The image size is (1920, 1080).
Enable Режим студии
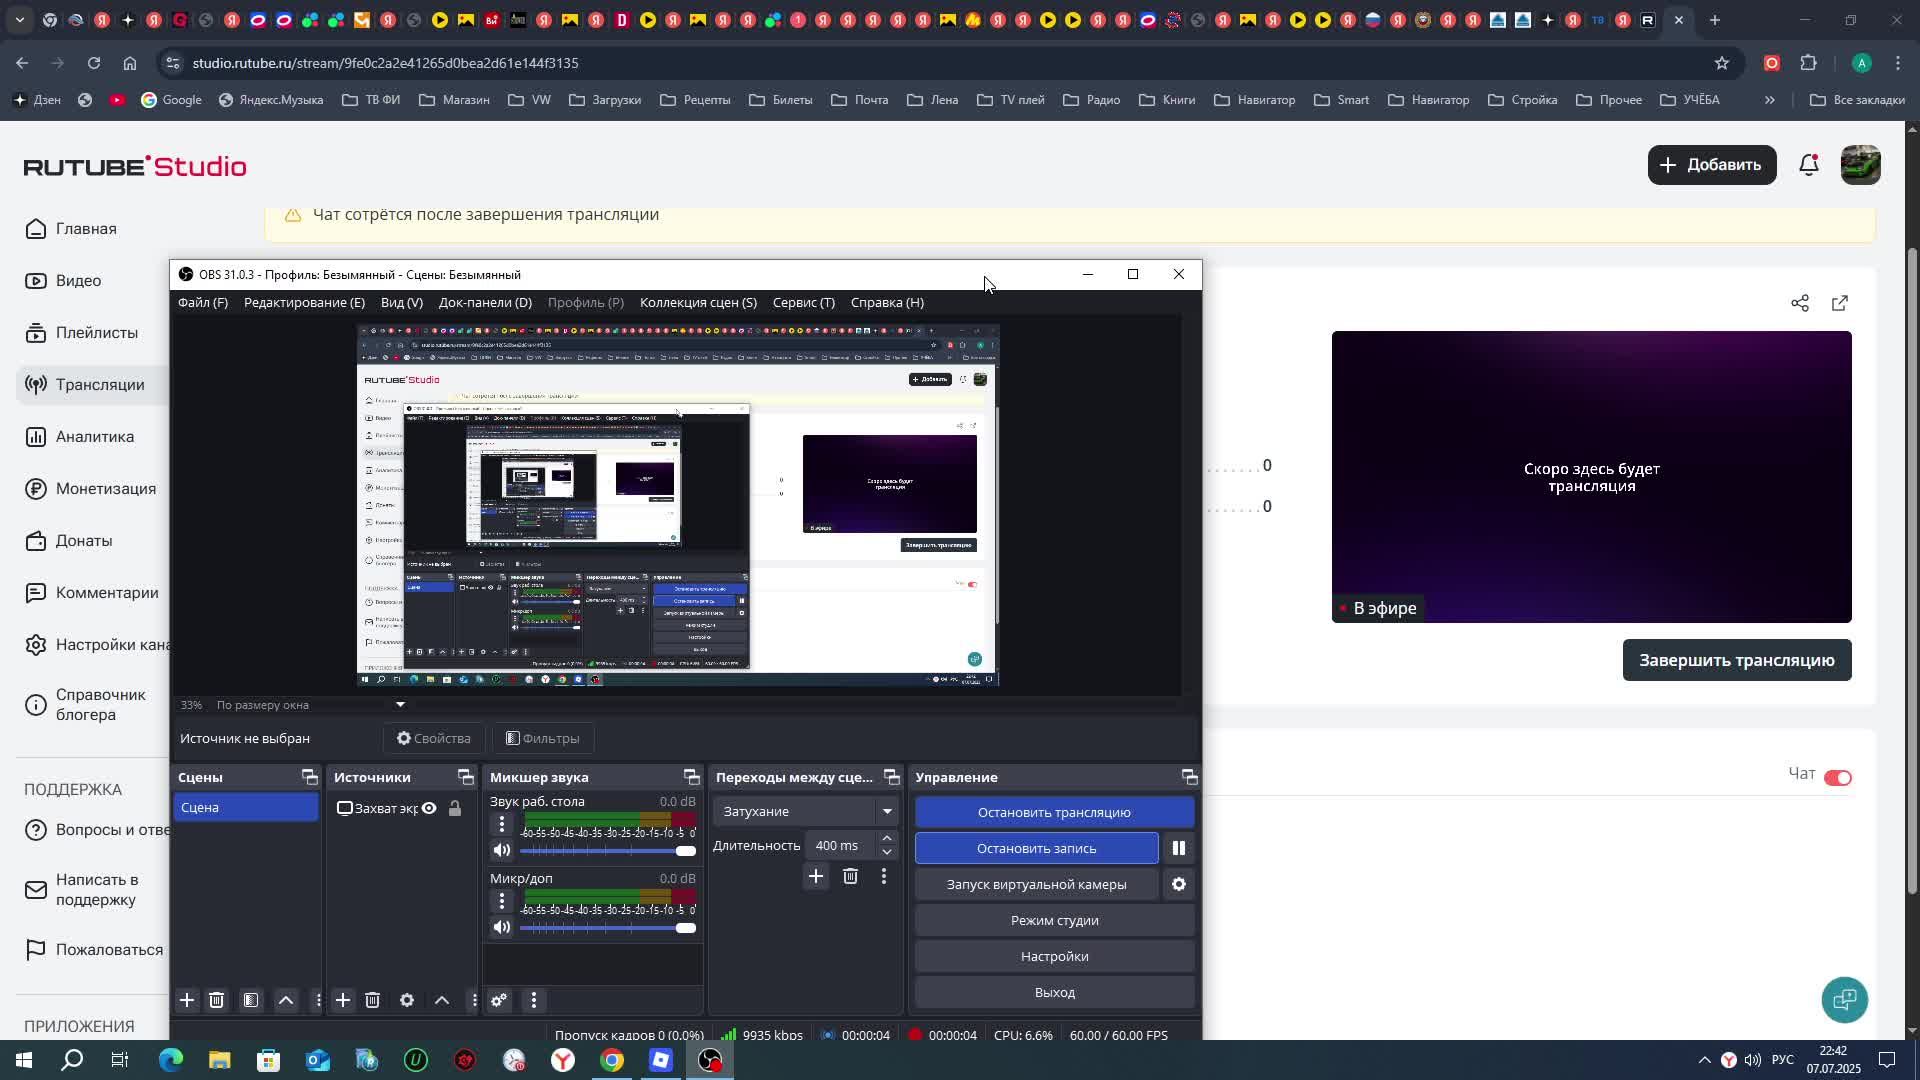[1054, 920]
